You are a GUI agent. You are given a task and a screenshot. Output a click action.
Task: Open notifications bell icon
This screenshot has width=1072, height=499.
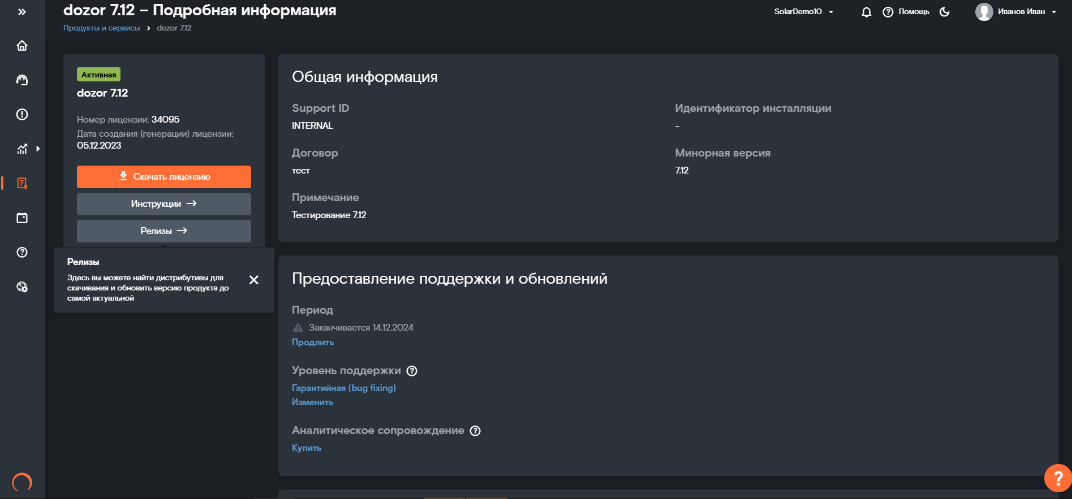[866, 12]
